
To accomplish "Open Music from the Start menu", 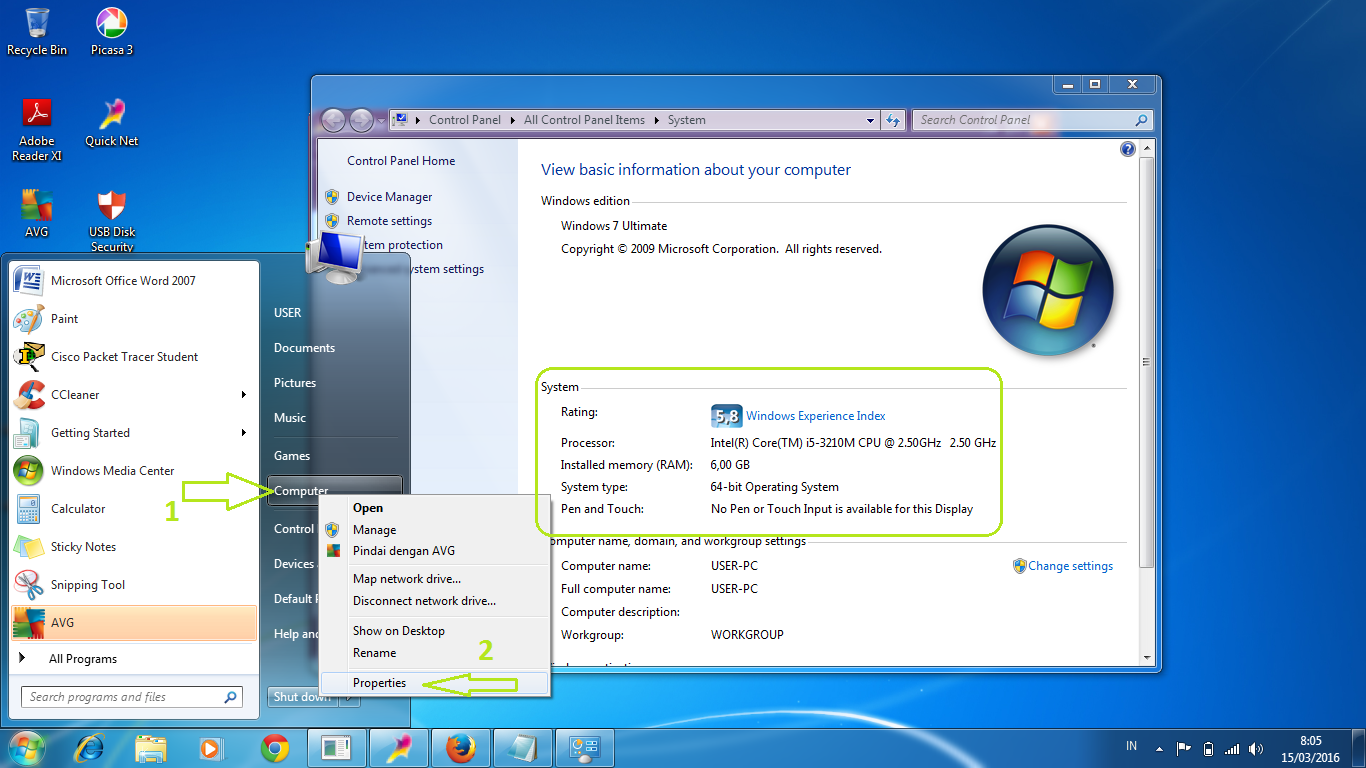I will 290,418.
